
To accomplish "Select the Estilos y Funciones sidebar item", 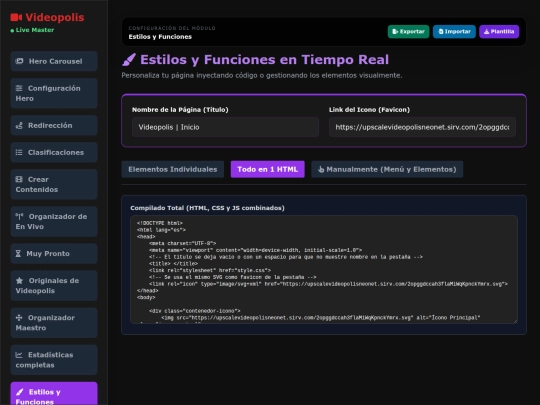I will pos(54,394).
